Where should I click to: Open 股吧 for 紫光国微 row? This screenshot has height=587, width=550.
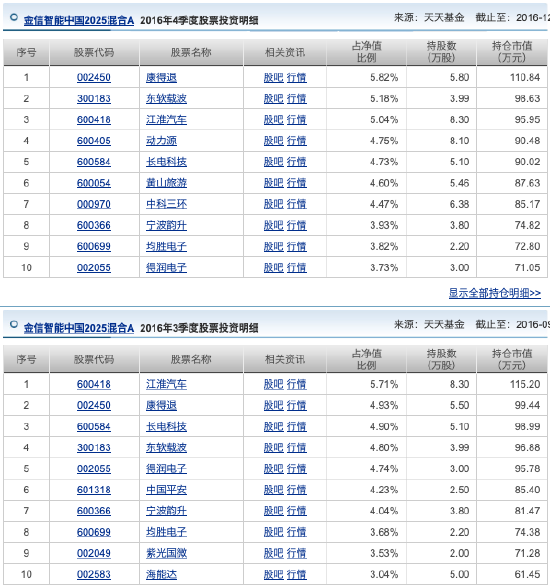point(274,553)
